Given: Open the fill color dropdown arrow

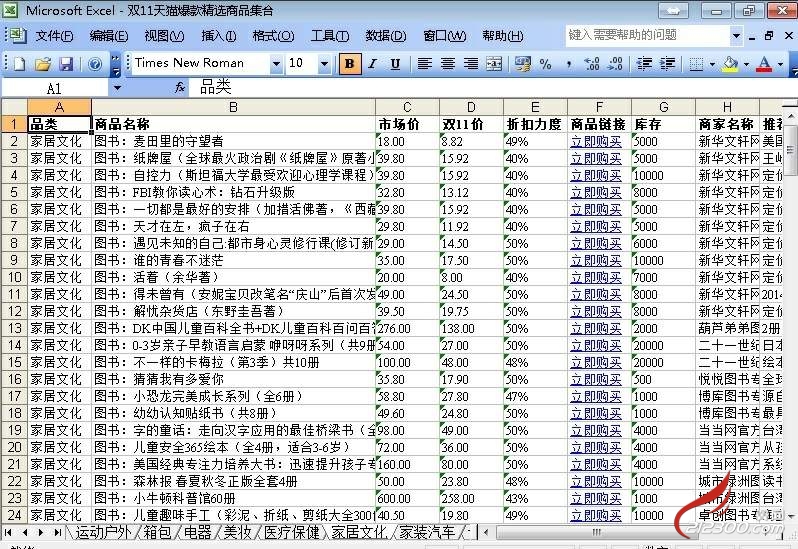Looking at the screenshot, I should 747,64.
